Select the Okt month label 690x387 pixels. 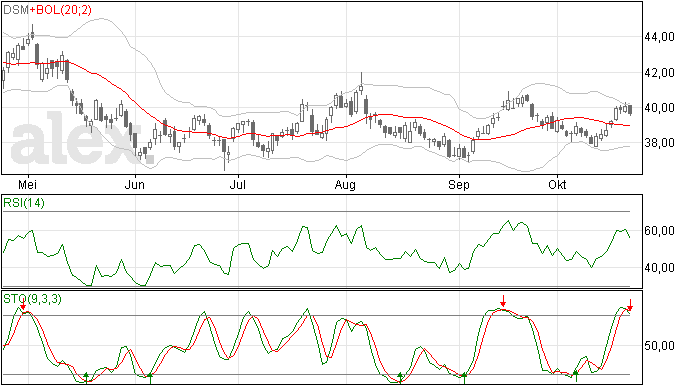pyautogui.click(x=557, y=184)
